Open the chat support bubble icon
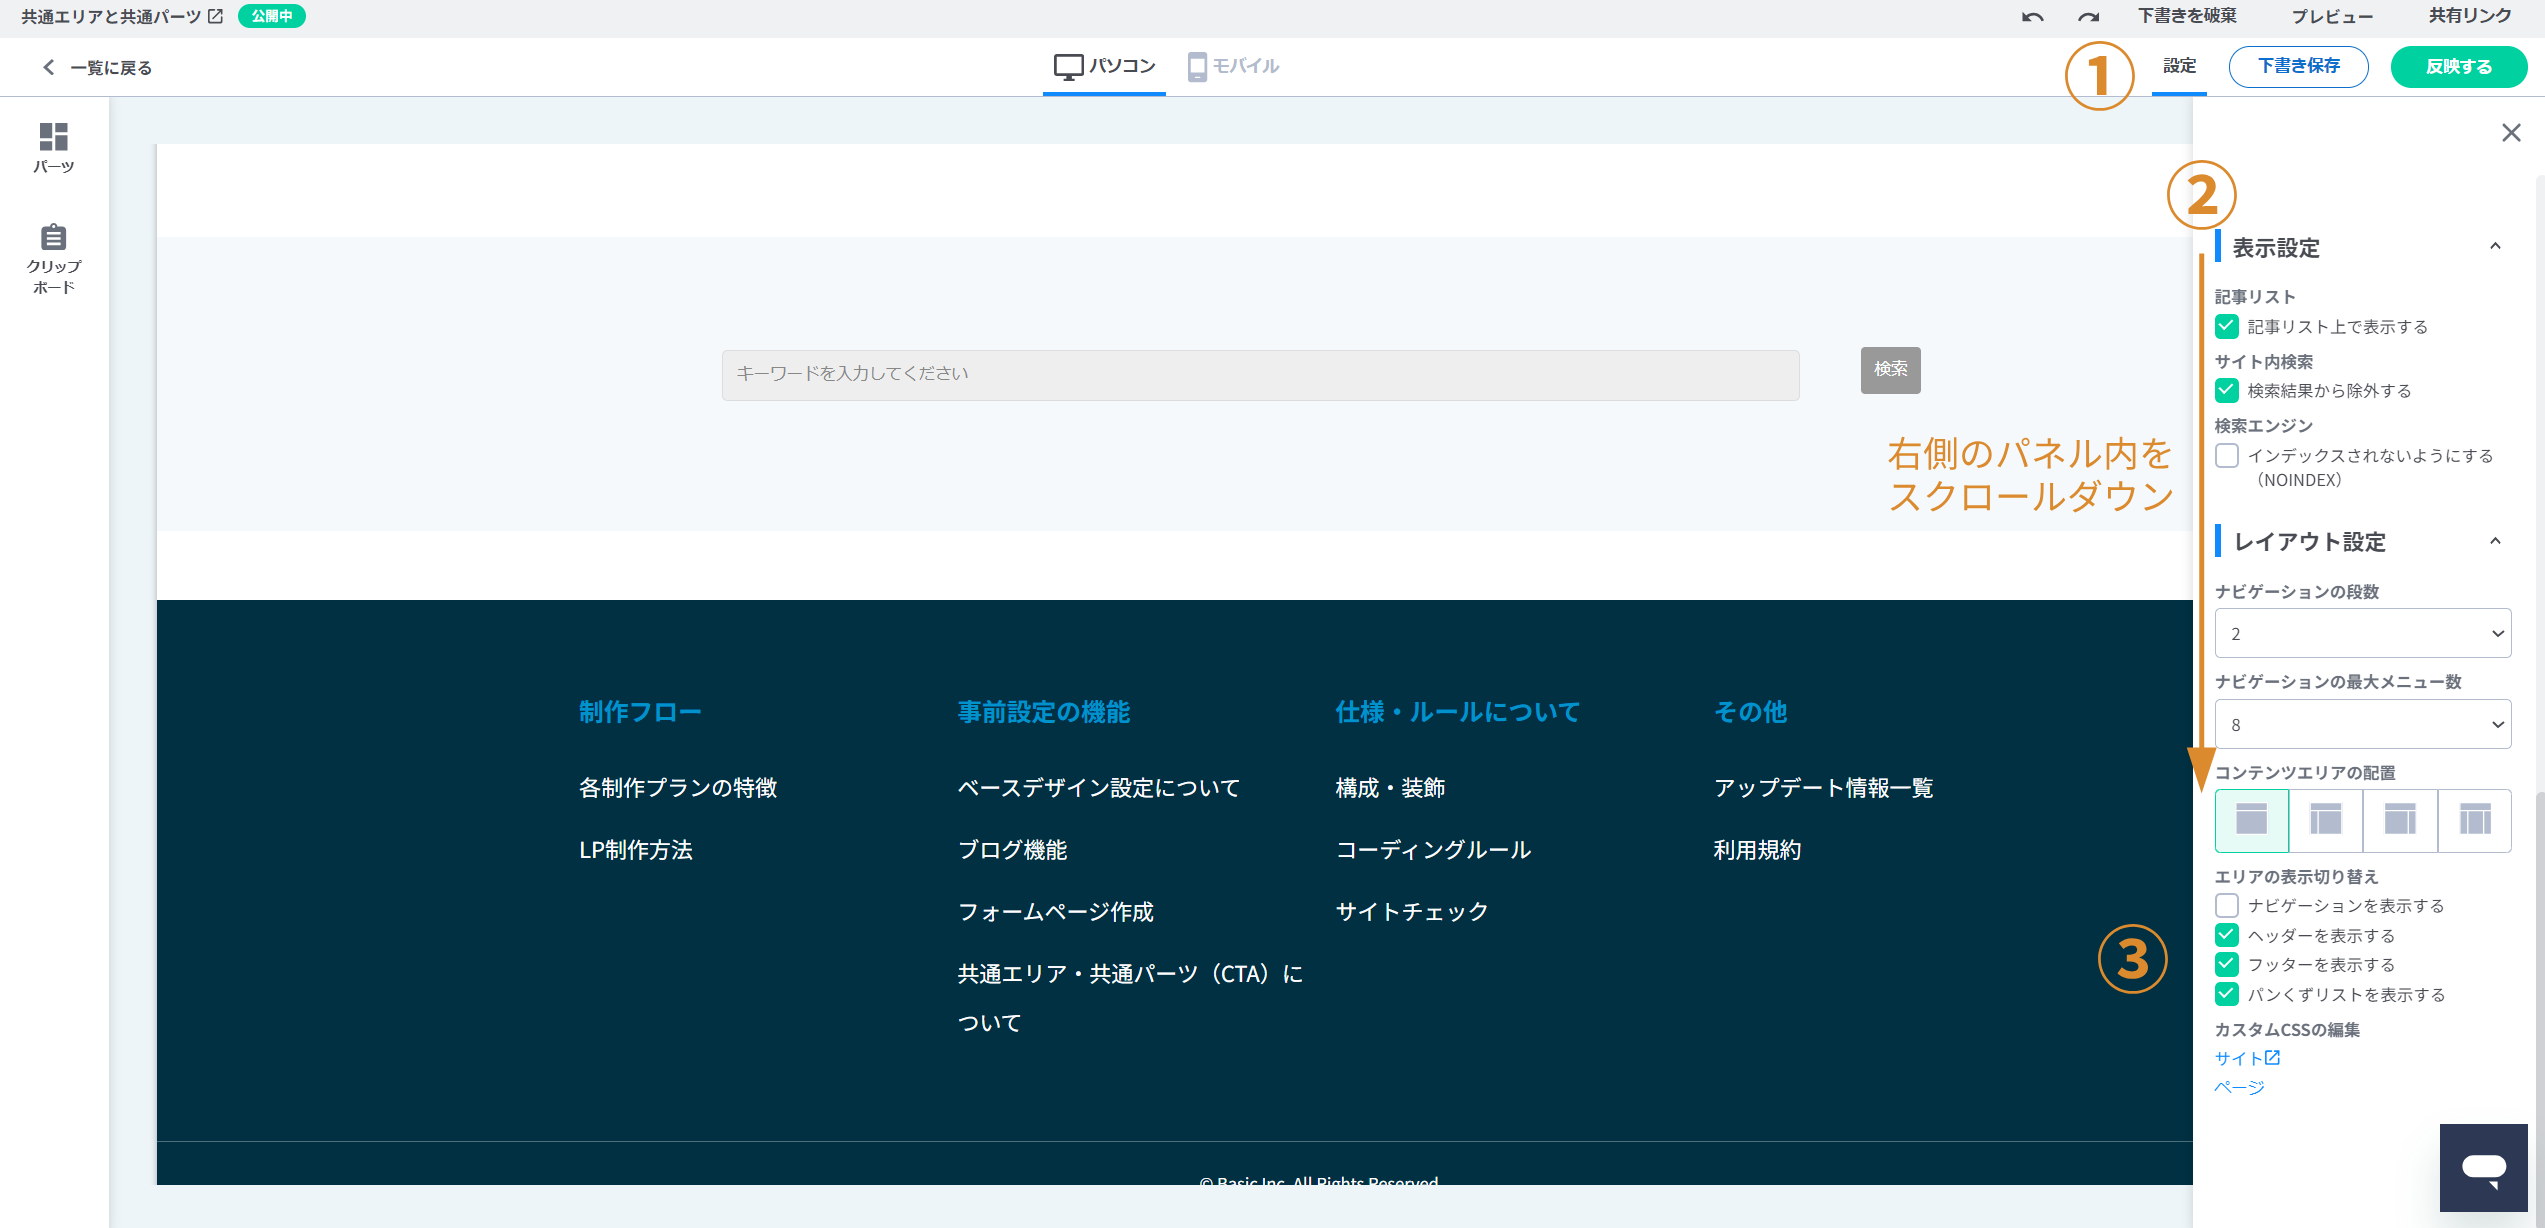Screen dimensions: 2545x1228 [x=2484, y=1167]
